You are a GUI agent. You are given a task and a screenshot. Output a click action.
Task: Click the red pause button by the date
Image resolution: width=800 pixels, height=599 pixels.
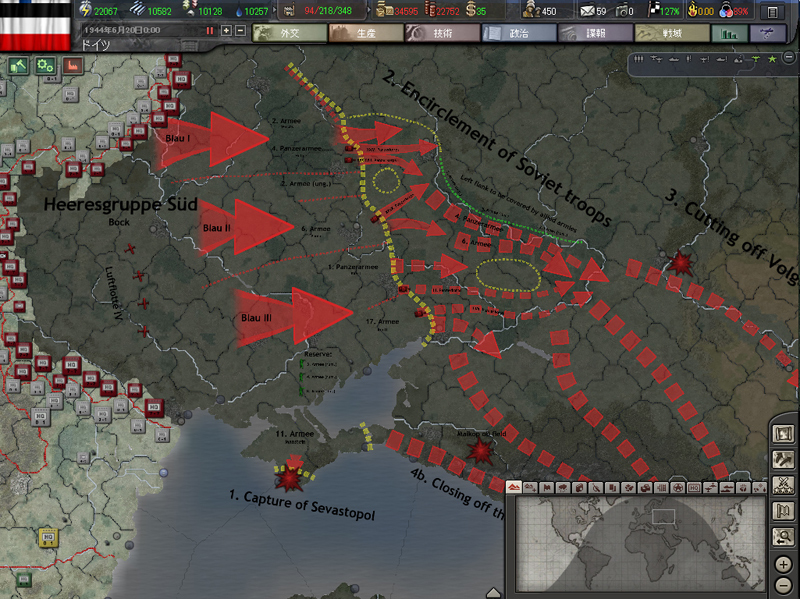[x=210, y=31]
